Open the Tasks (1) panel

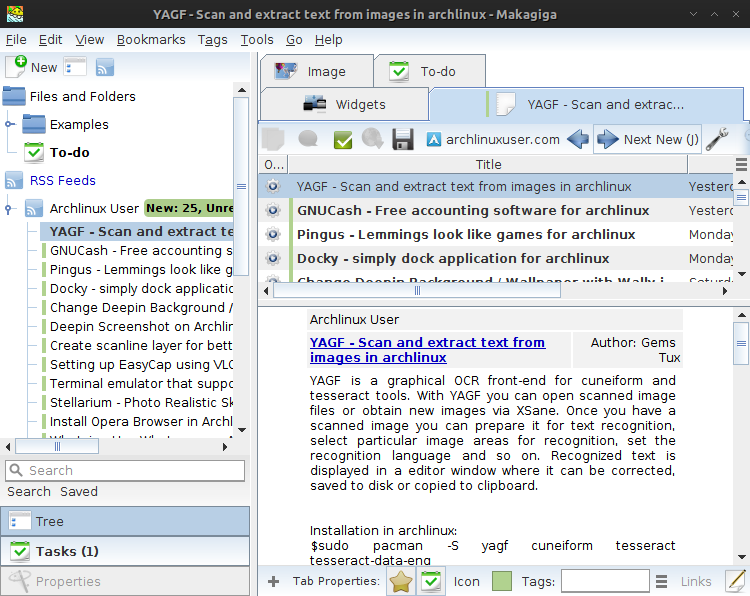pos(125,551)
